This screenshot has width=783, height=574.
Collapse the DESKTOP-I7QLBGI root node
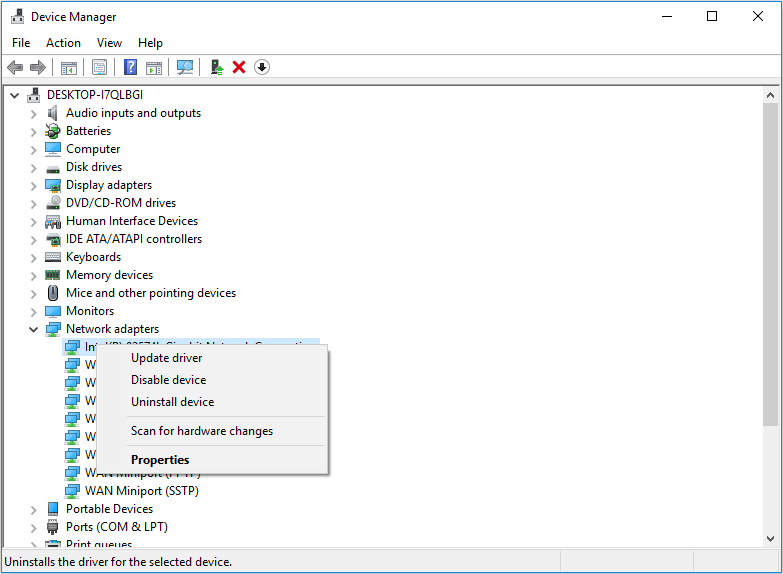(14, 95)
